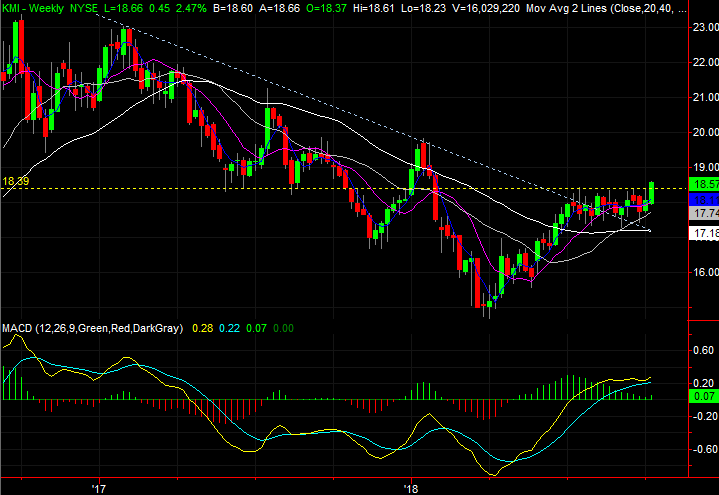The height and width of the screenshot is (495, 719).
Task: Click the cyan MACD signal value 0.22
Action: pos(229,328)
